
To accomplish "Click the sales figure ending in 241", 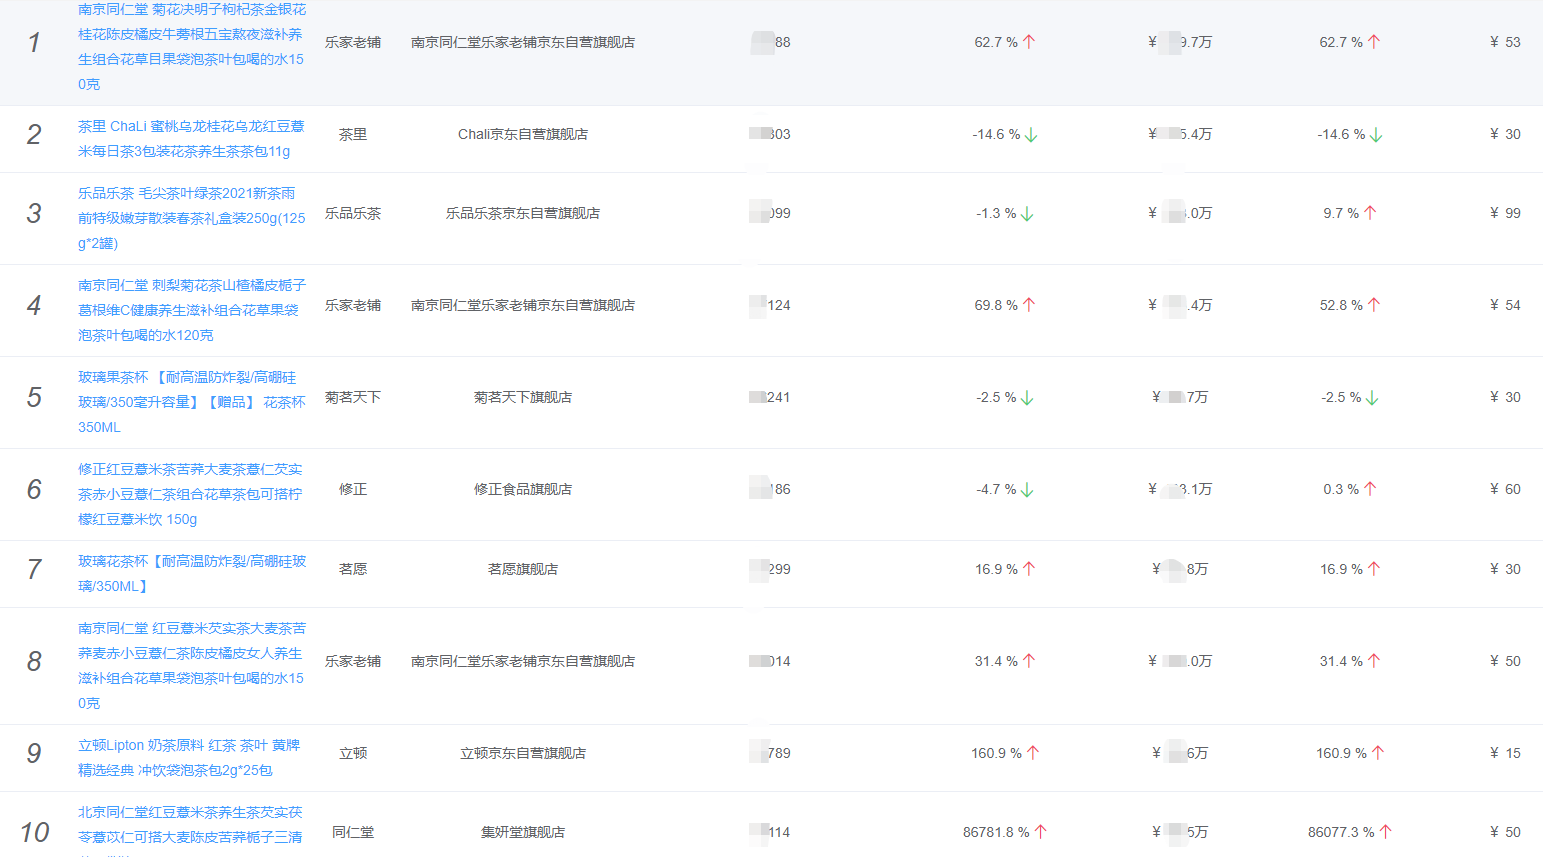I will pyautogui.click(x=770, y=397).
